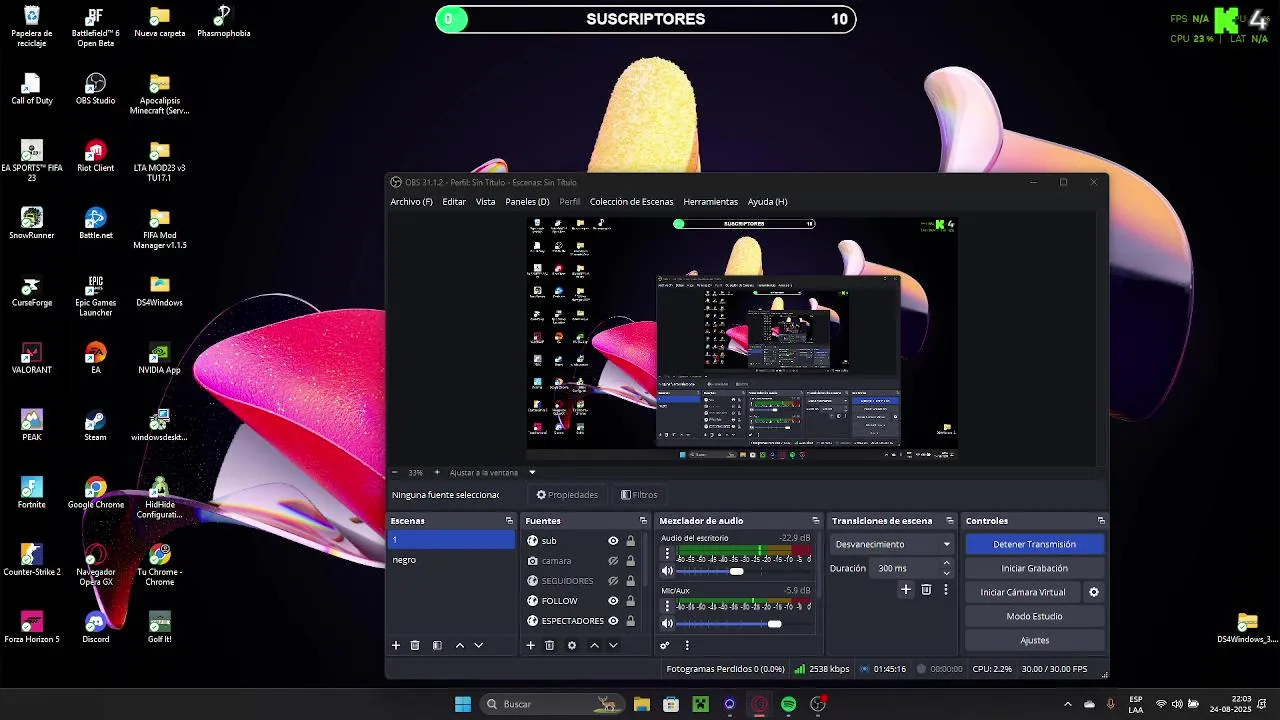The width and height of the screenshot is (1280, 720).
Task: Hide the FOLLOW source
Action: click(613, 601)
